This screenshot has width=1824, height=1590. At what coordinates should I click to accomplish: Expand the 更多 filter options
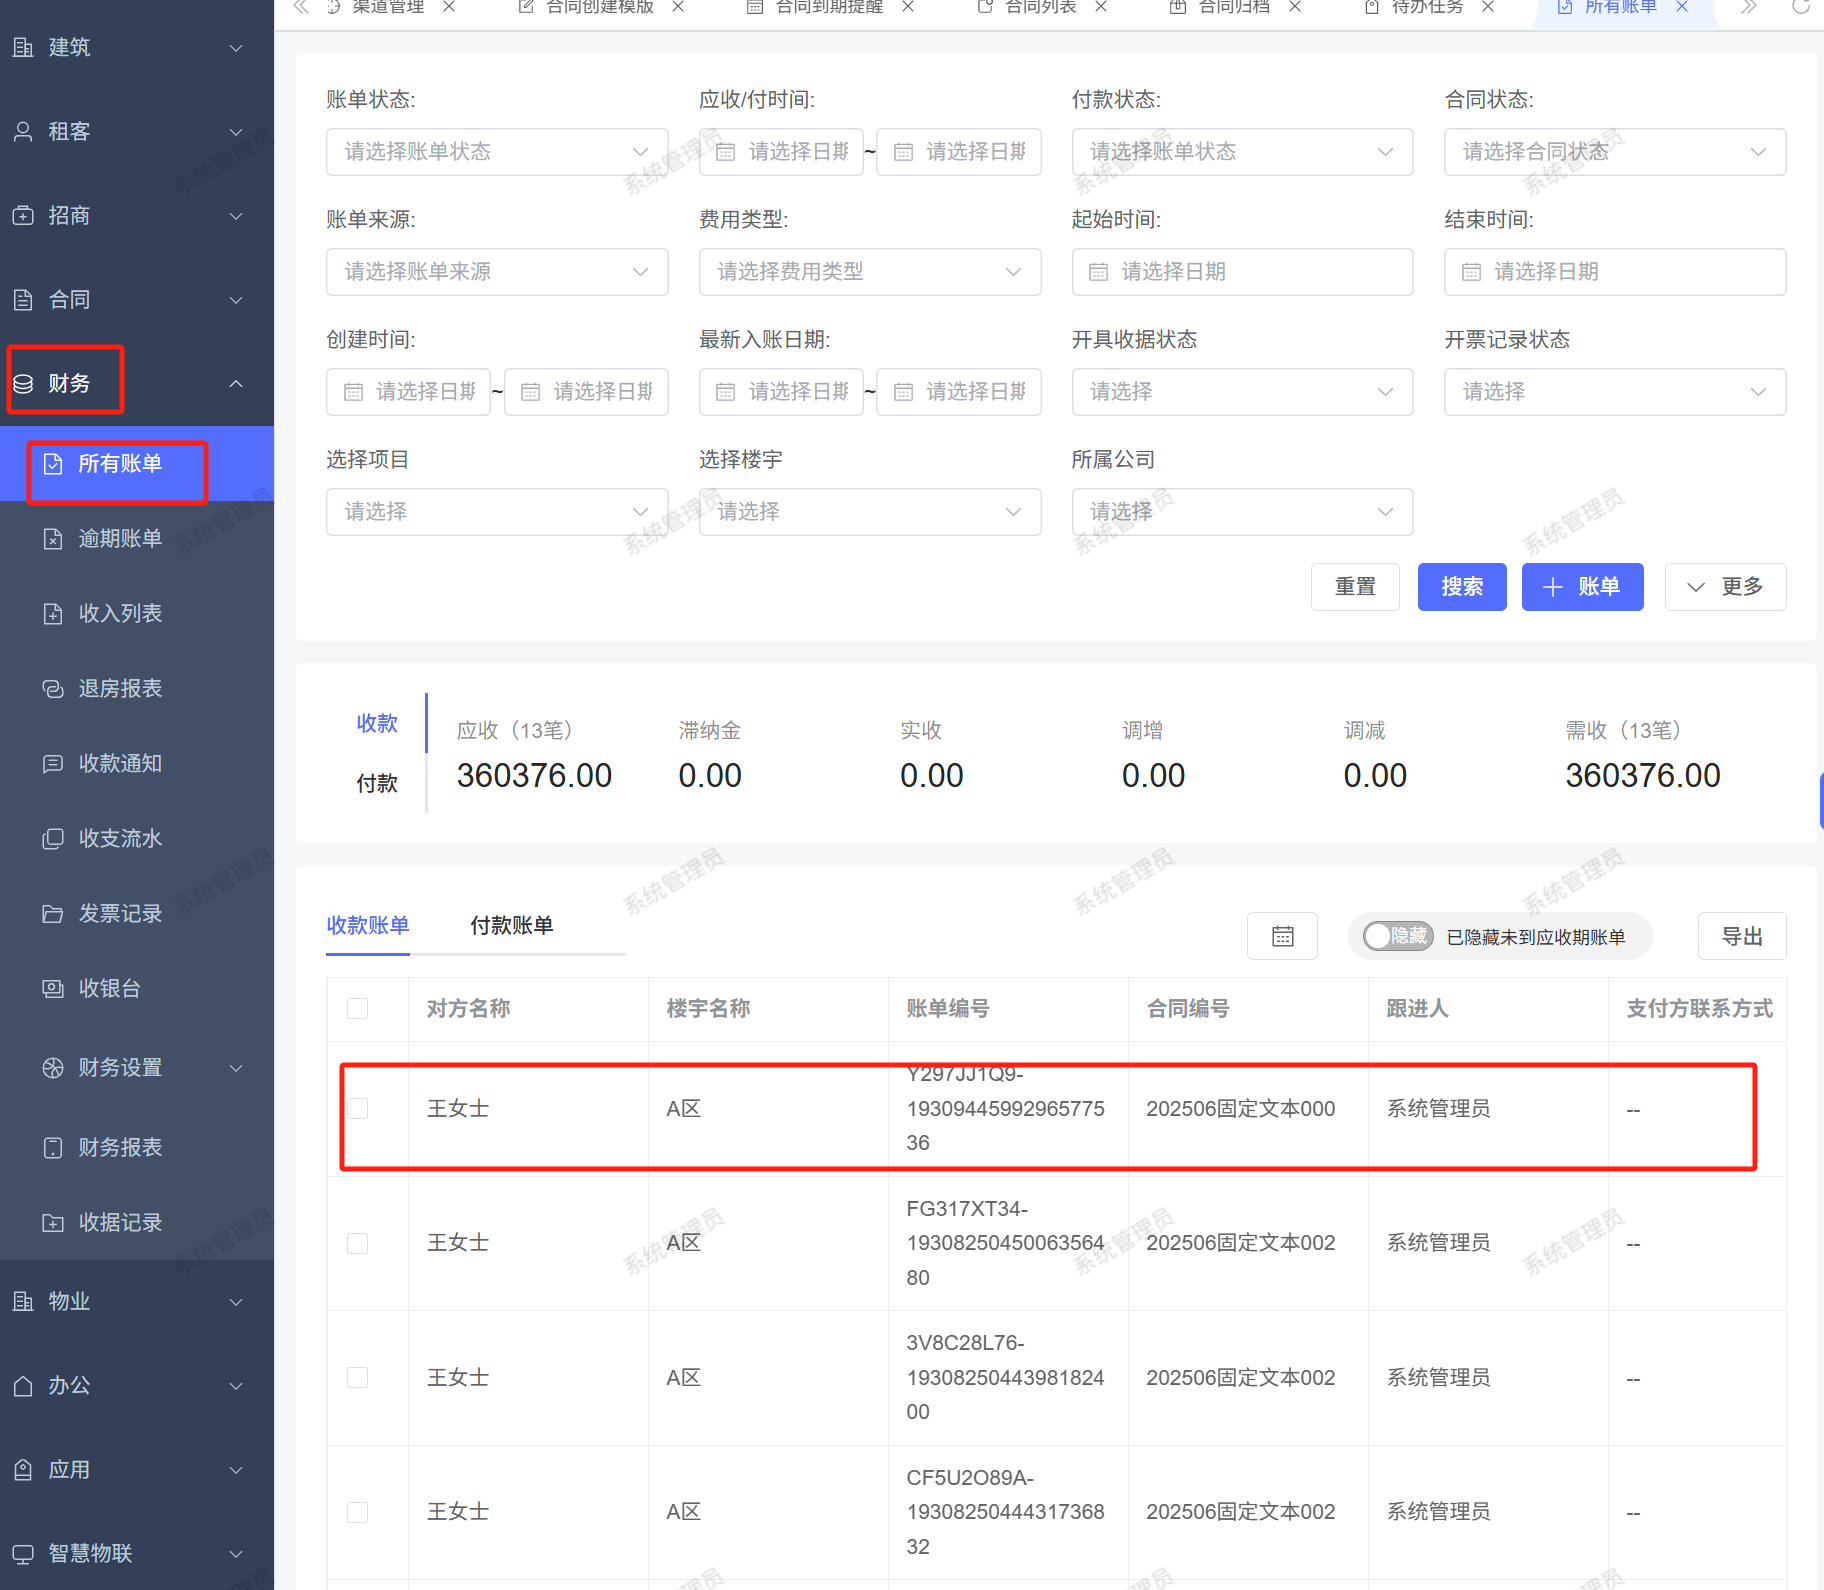click(1724, 587)
